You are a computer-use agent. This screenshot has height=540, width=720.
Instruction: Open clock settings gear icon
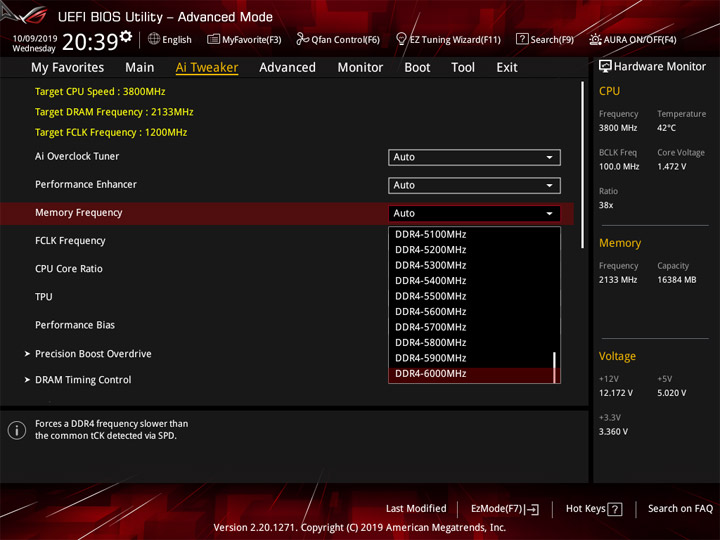(126, 36)
